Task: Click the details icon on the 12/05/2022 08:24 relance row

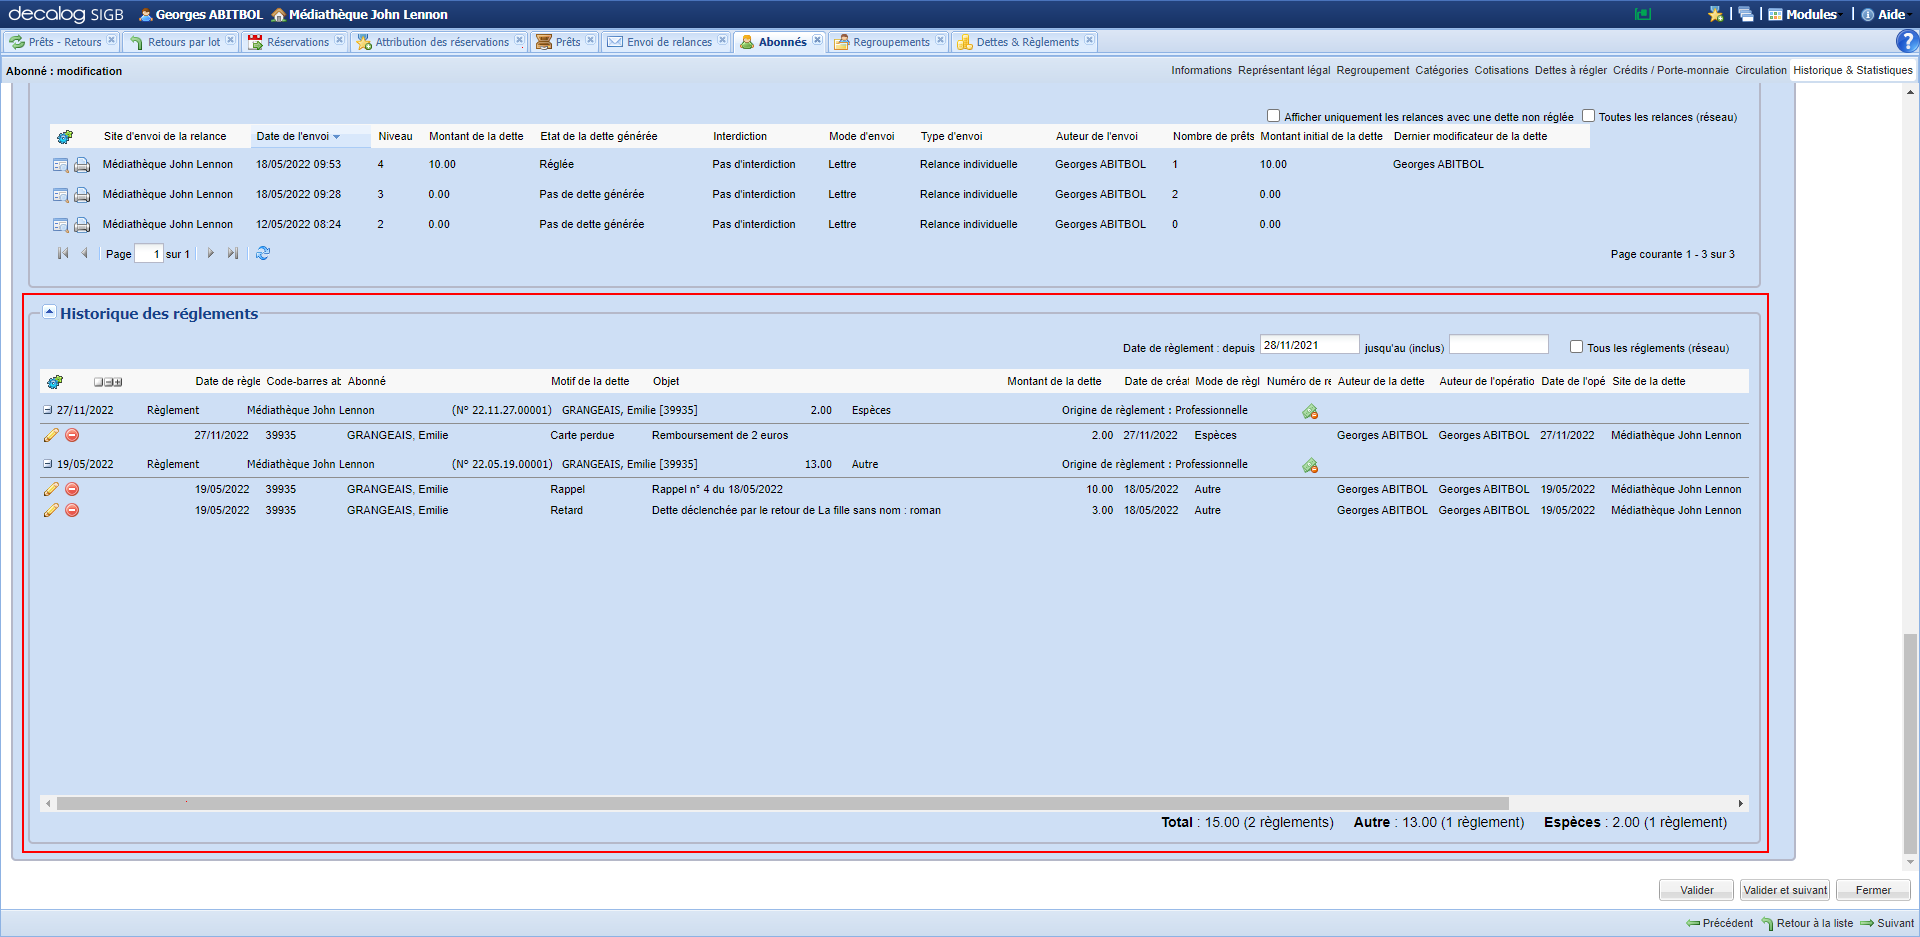Action: pyautogui.click(x=60, y=225)
